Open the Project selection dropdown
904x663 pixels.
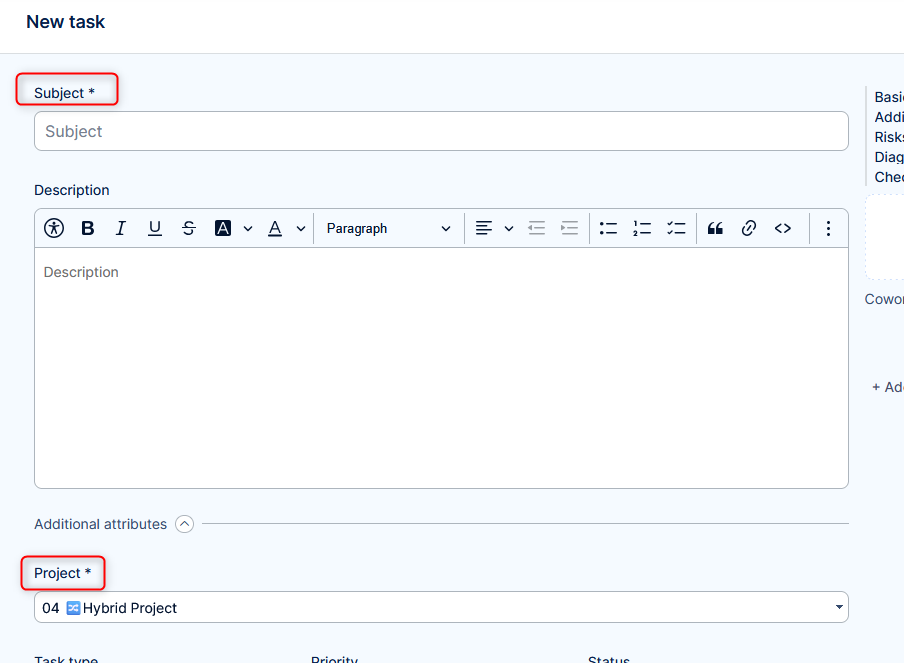441,607
